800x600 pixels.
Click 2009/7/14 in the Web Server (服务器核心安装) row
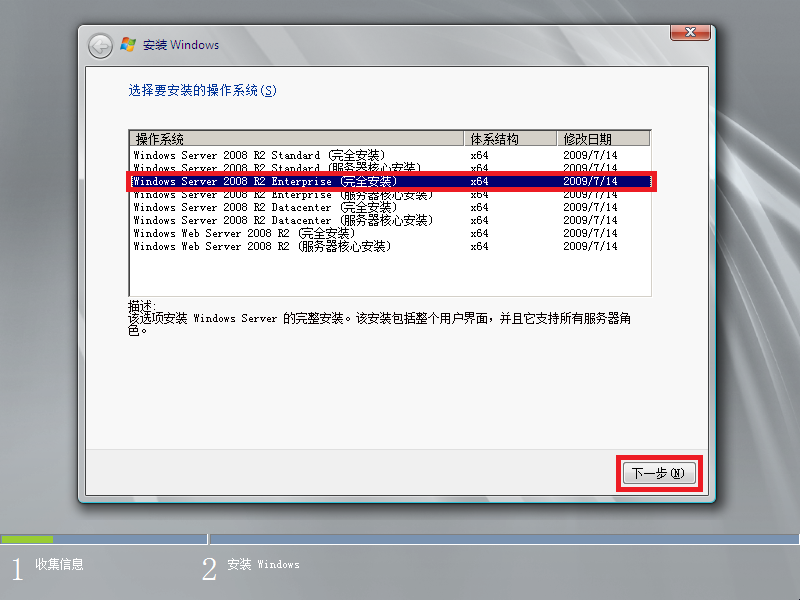click(x=590, y=246)
